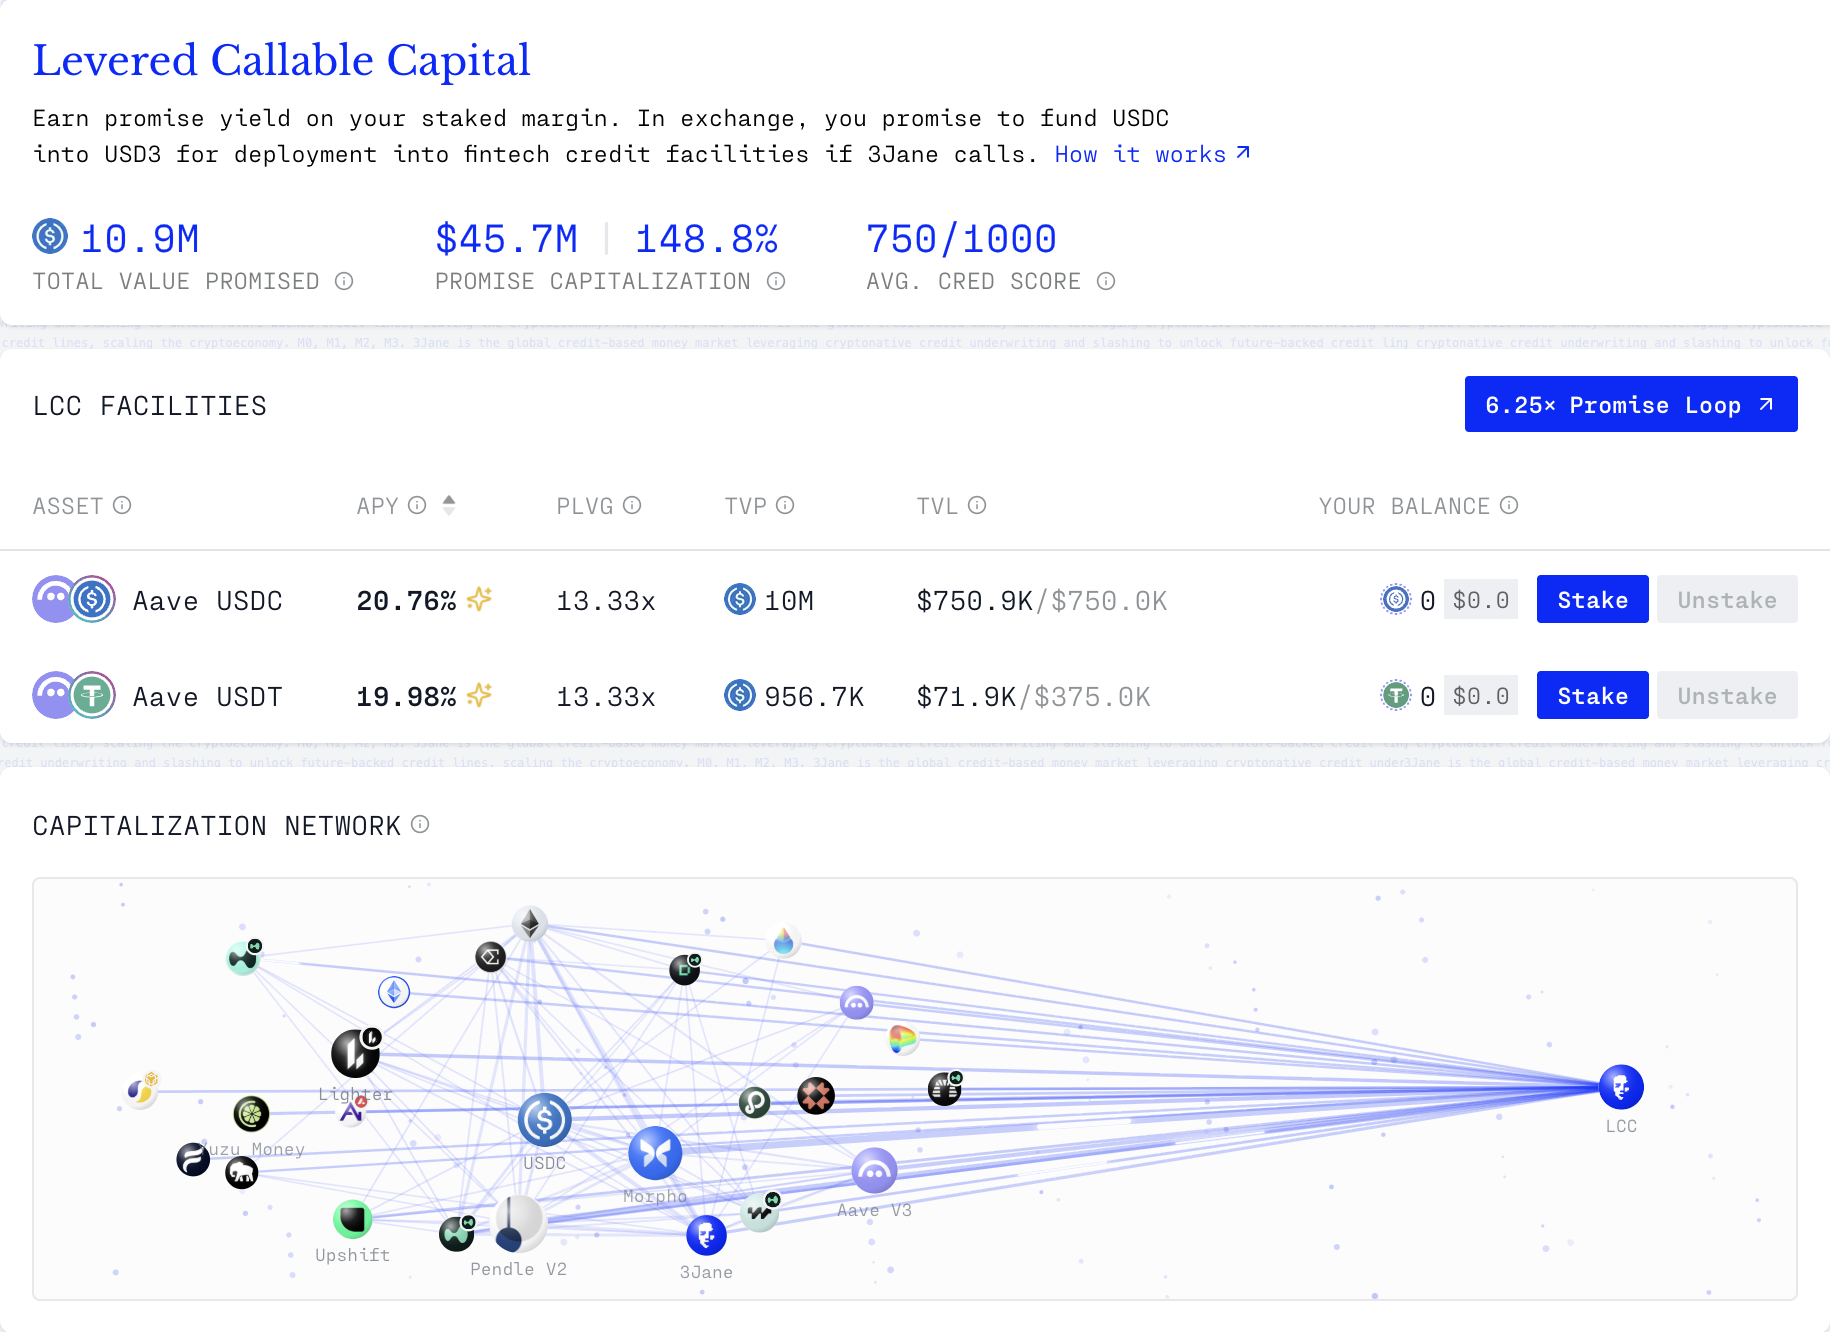1830x1332 pixels.
Task: Select the Pendle V2 node in the network
Action: point(520,1223)
